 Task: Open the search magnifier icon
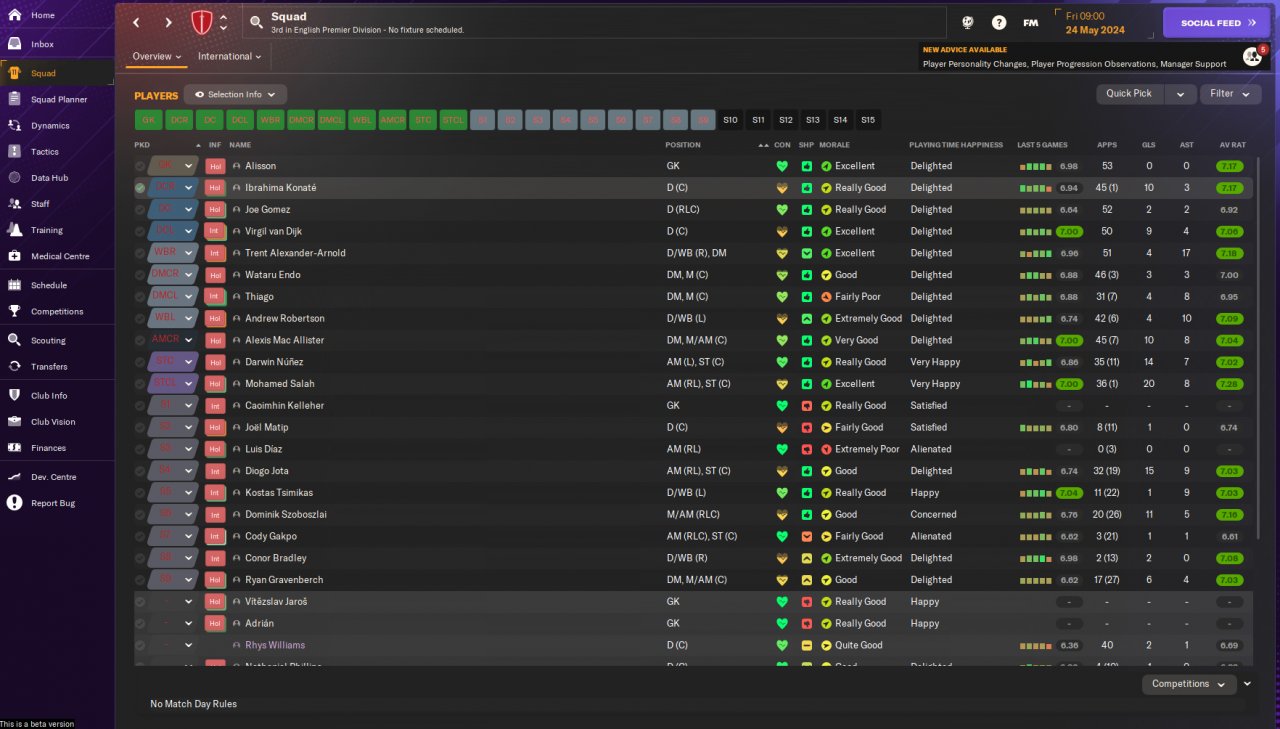point(256,22)
